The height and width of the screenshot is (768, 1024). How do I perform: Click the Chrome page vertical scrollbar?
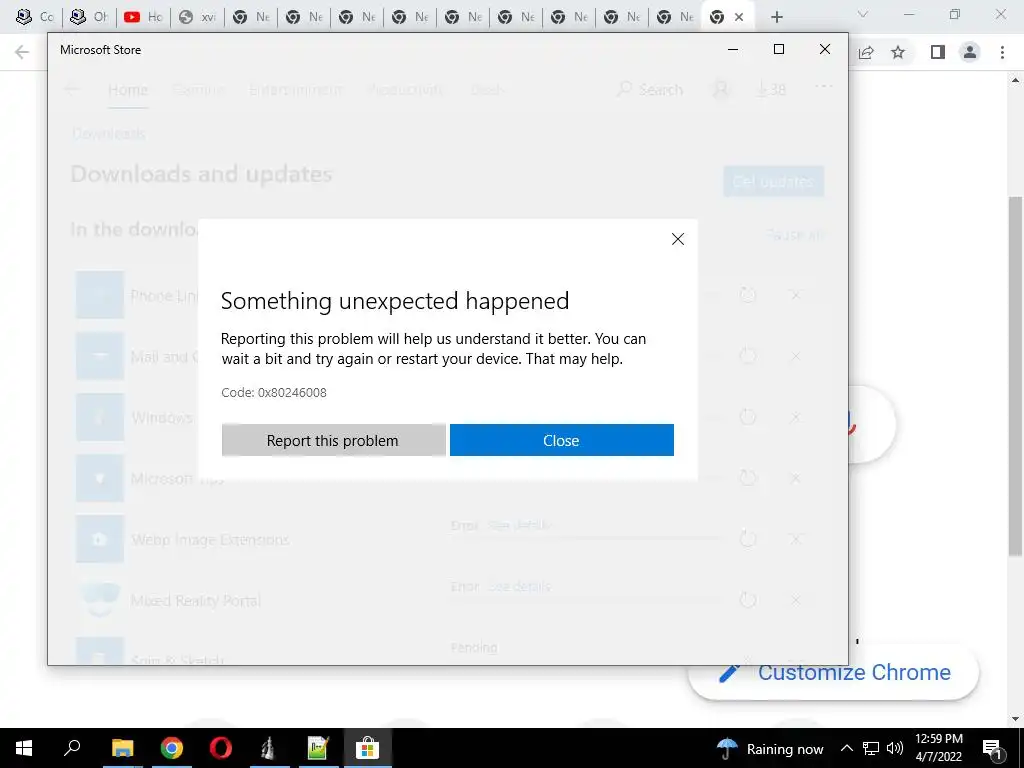[1016, 376]
